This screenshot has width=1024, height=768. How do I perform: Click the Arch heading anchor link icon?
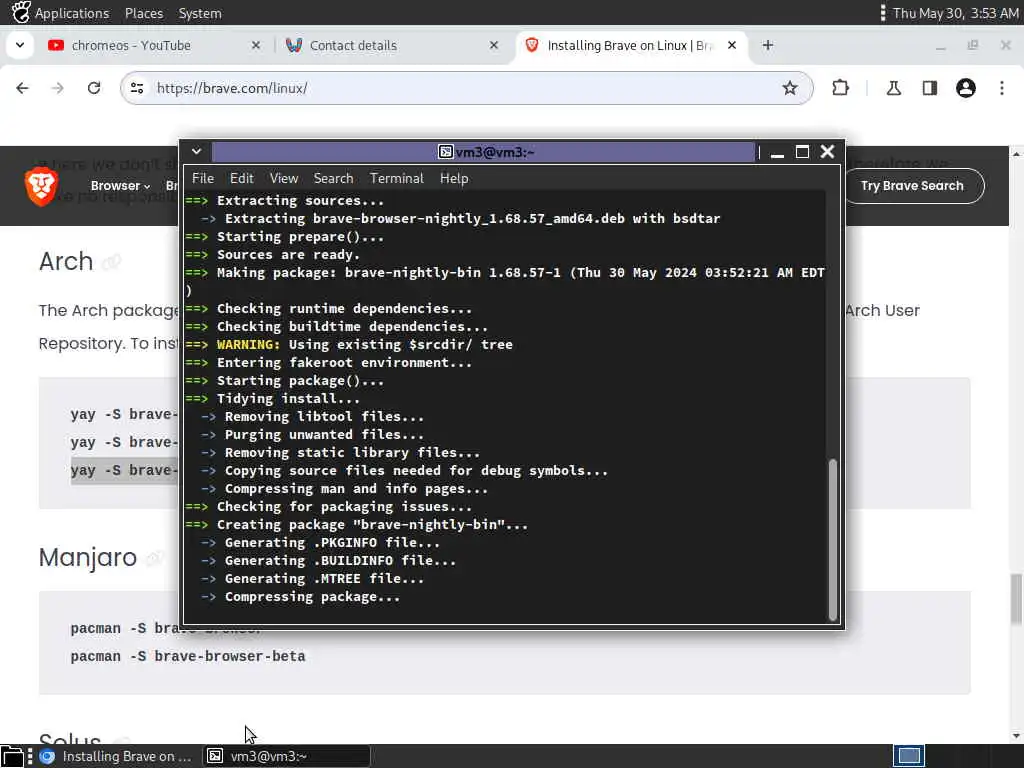point(112,263)
